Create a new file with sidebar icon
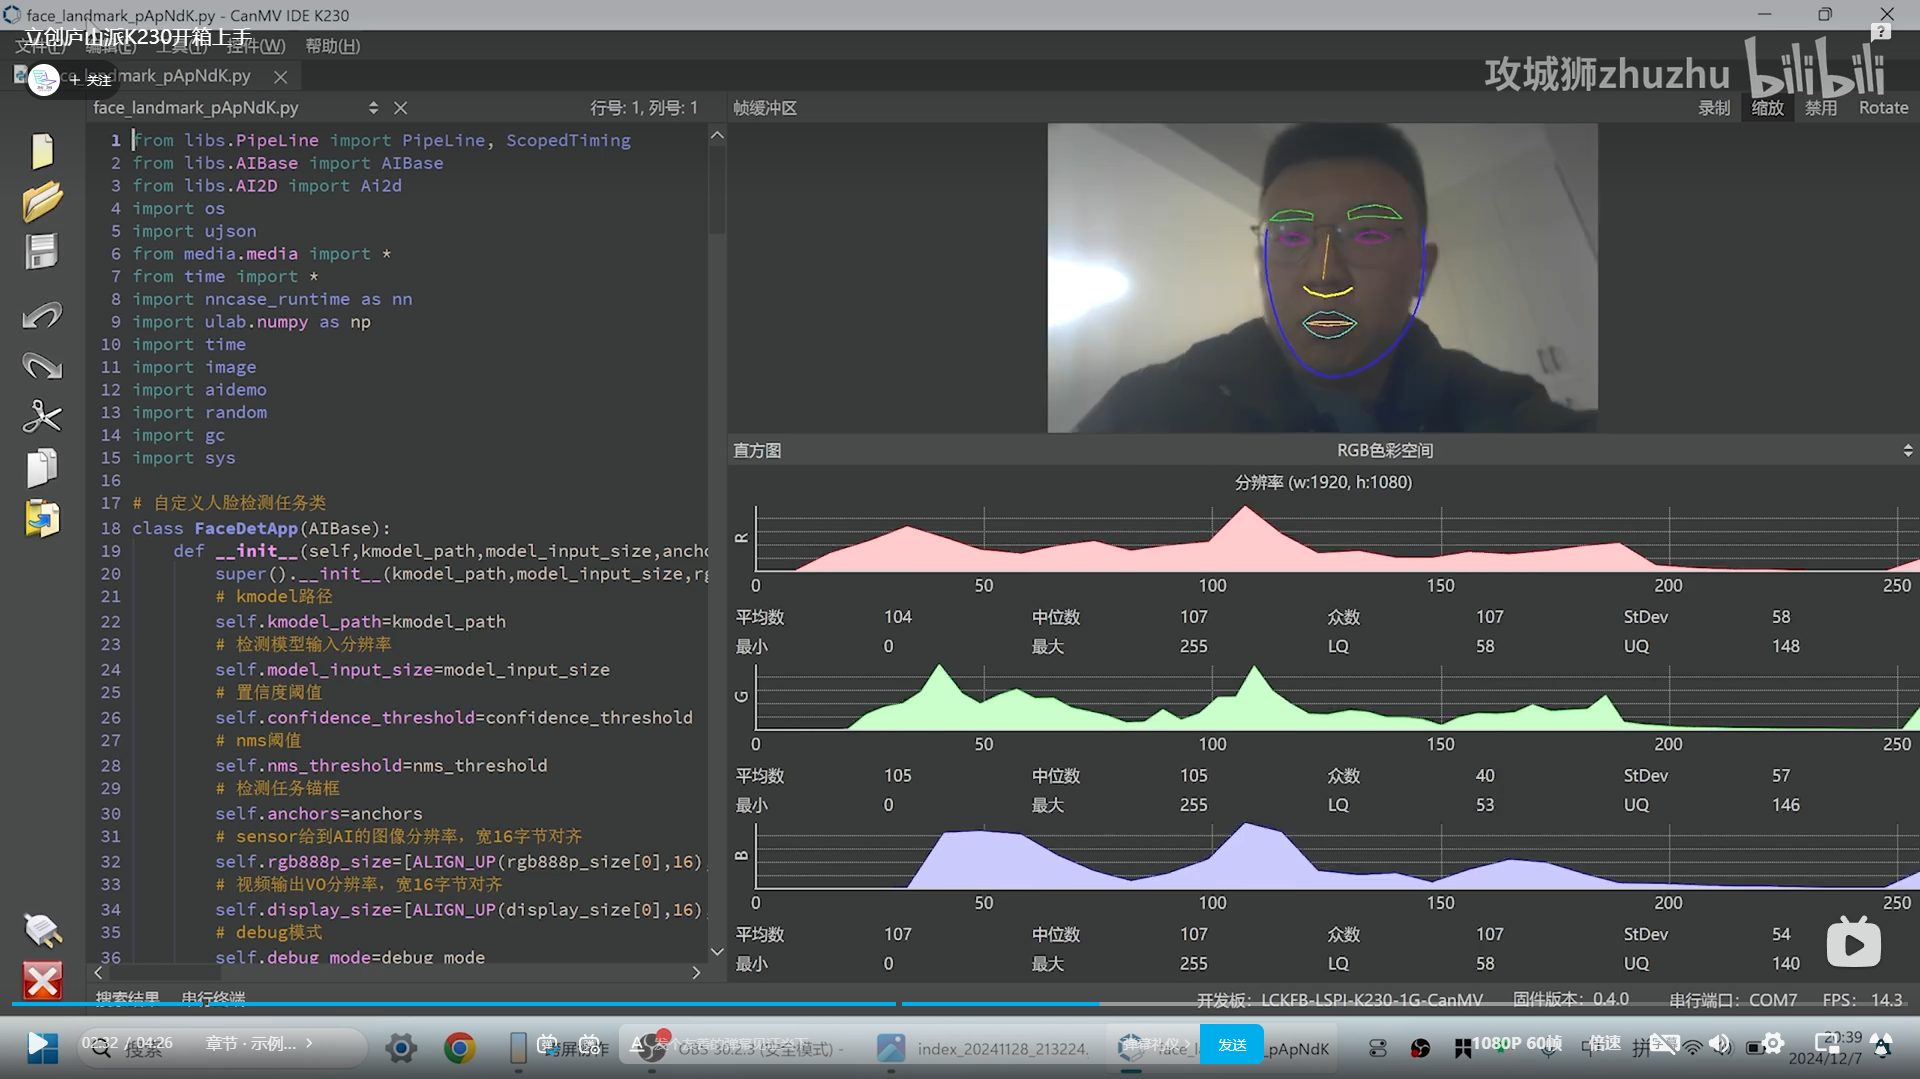The height and width of the screenshot is (1079, 1920). 42,151
